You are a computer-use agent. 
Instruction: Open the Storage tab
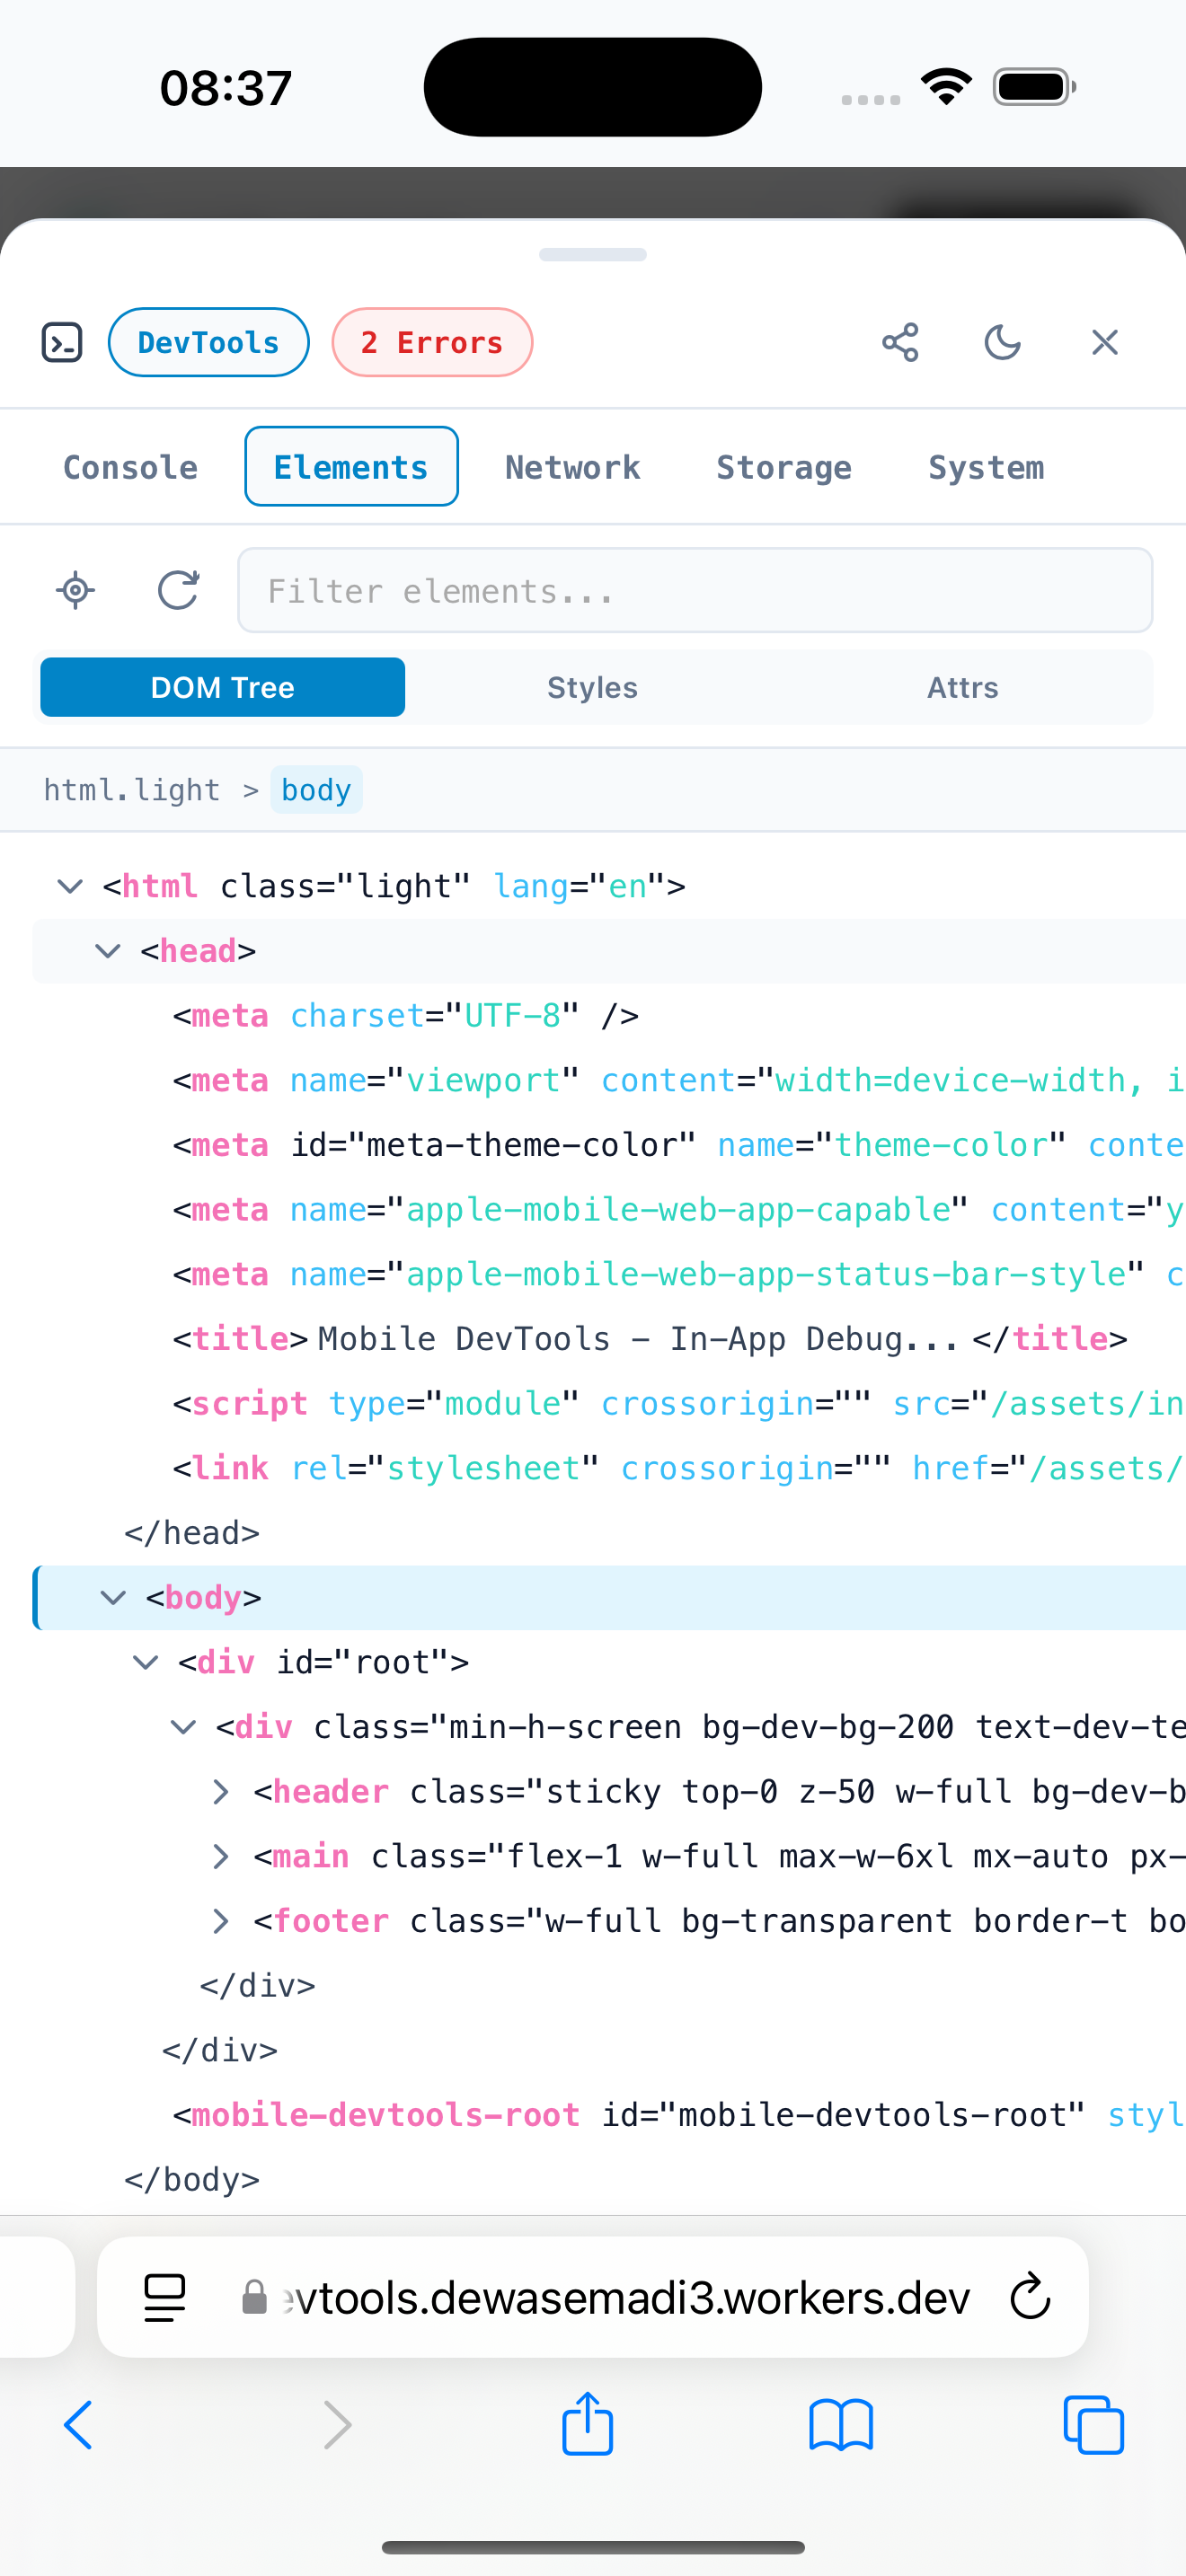click(x=784, y=467)
